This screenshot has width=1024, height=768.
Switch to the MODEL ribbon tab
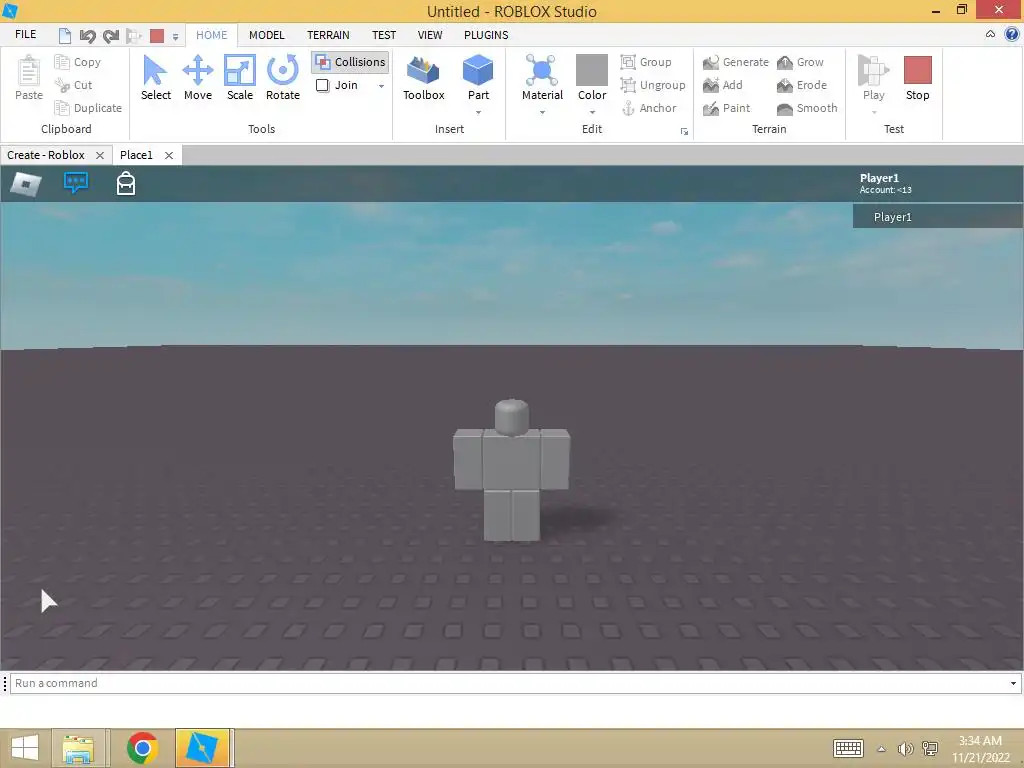[x=266, y=35]
